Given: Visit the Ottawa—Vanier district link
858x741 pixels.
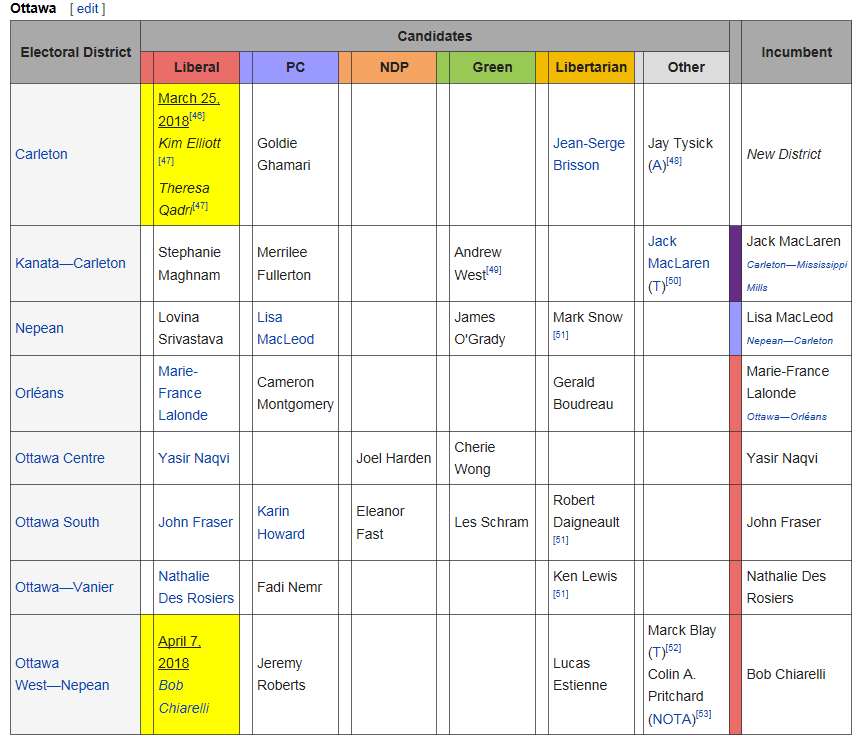Looking at the screenshot, I should coord(64,587).
